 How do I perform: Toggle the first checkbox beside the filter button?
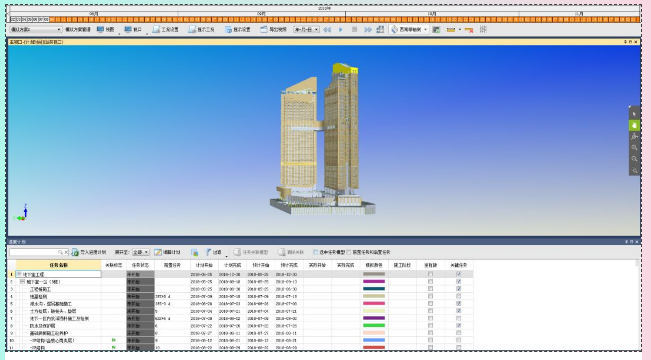click(316, 252)
